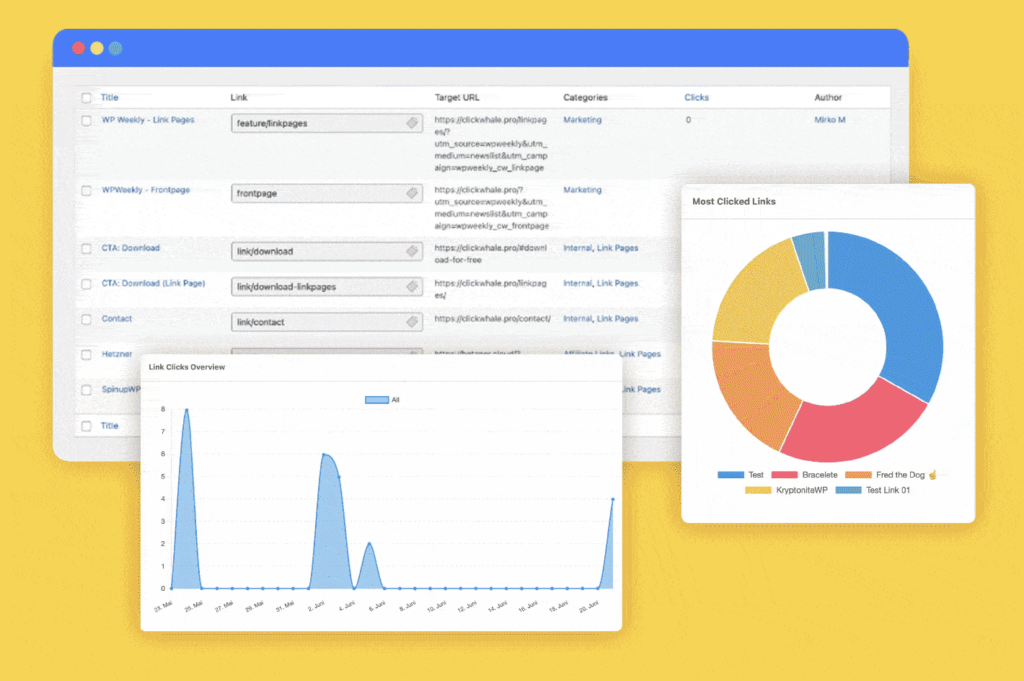Open author Mirko M link
1024x681 pixels.
click(829, 119)
